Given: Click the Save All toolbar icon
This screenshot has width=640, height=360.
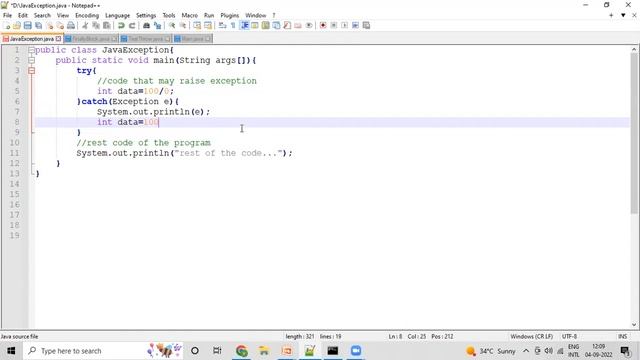Looking at the screenshot, I should point(38,25).
